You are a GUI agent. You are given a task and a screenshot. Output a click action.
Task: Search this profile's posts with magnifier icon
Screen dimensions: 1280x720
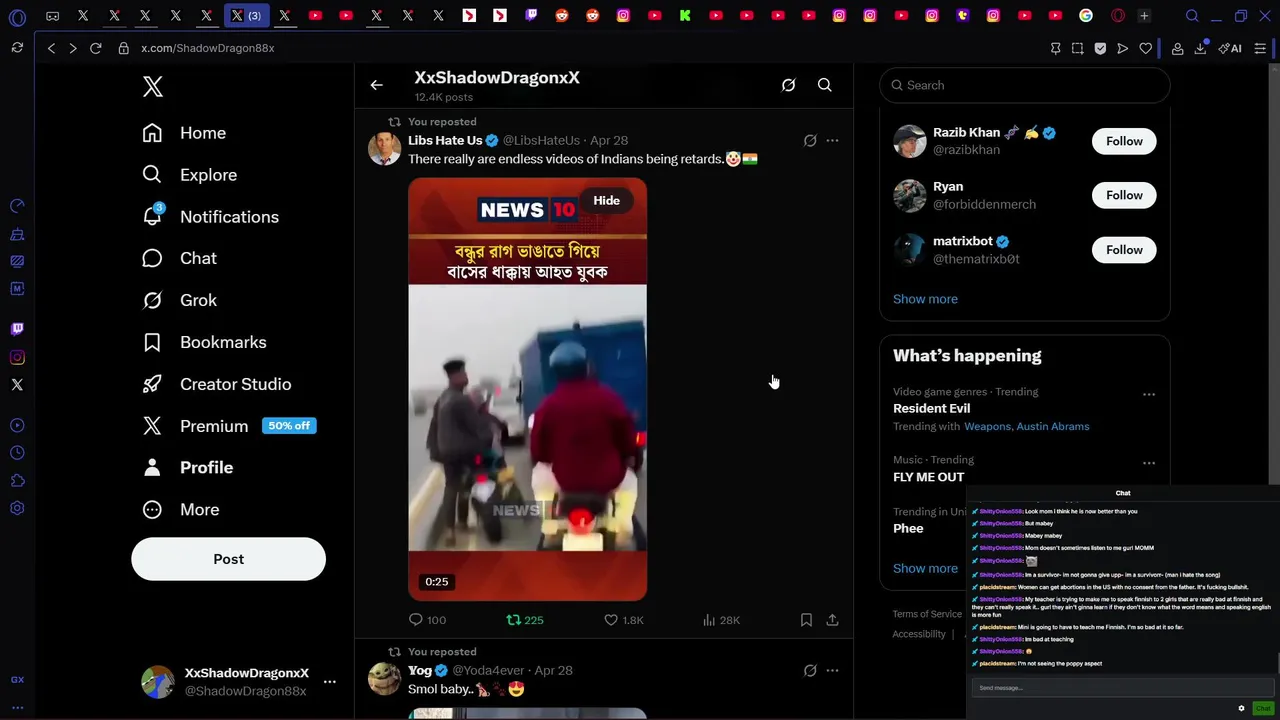tap(824, 86)
